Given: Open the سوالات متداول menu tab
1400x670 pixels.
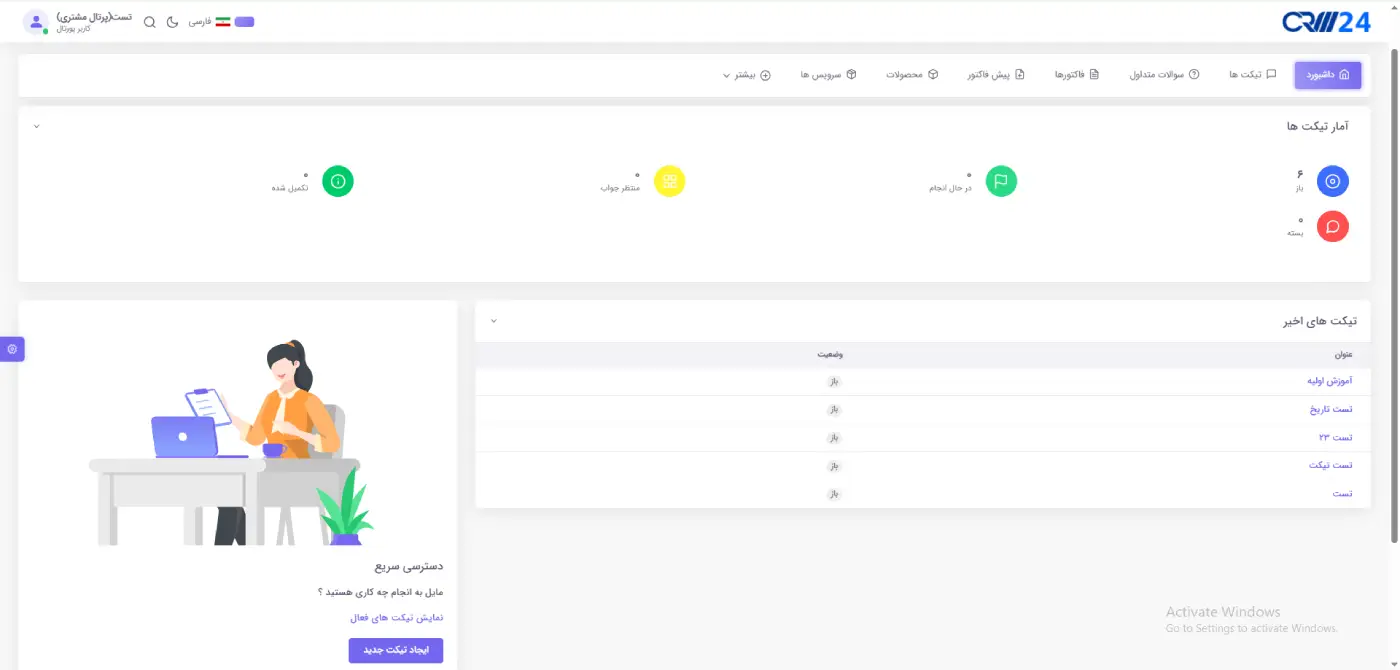Looking at the screenshot, I should (1164, 75).
